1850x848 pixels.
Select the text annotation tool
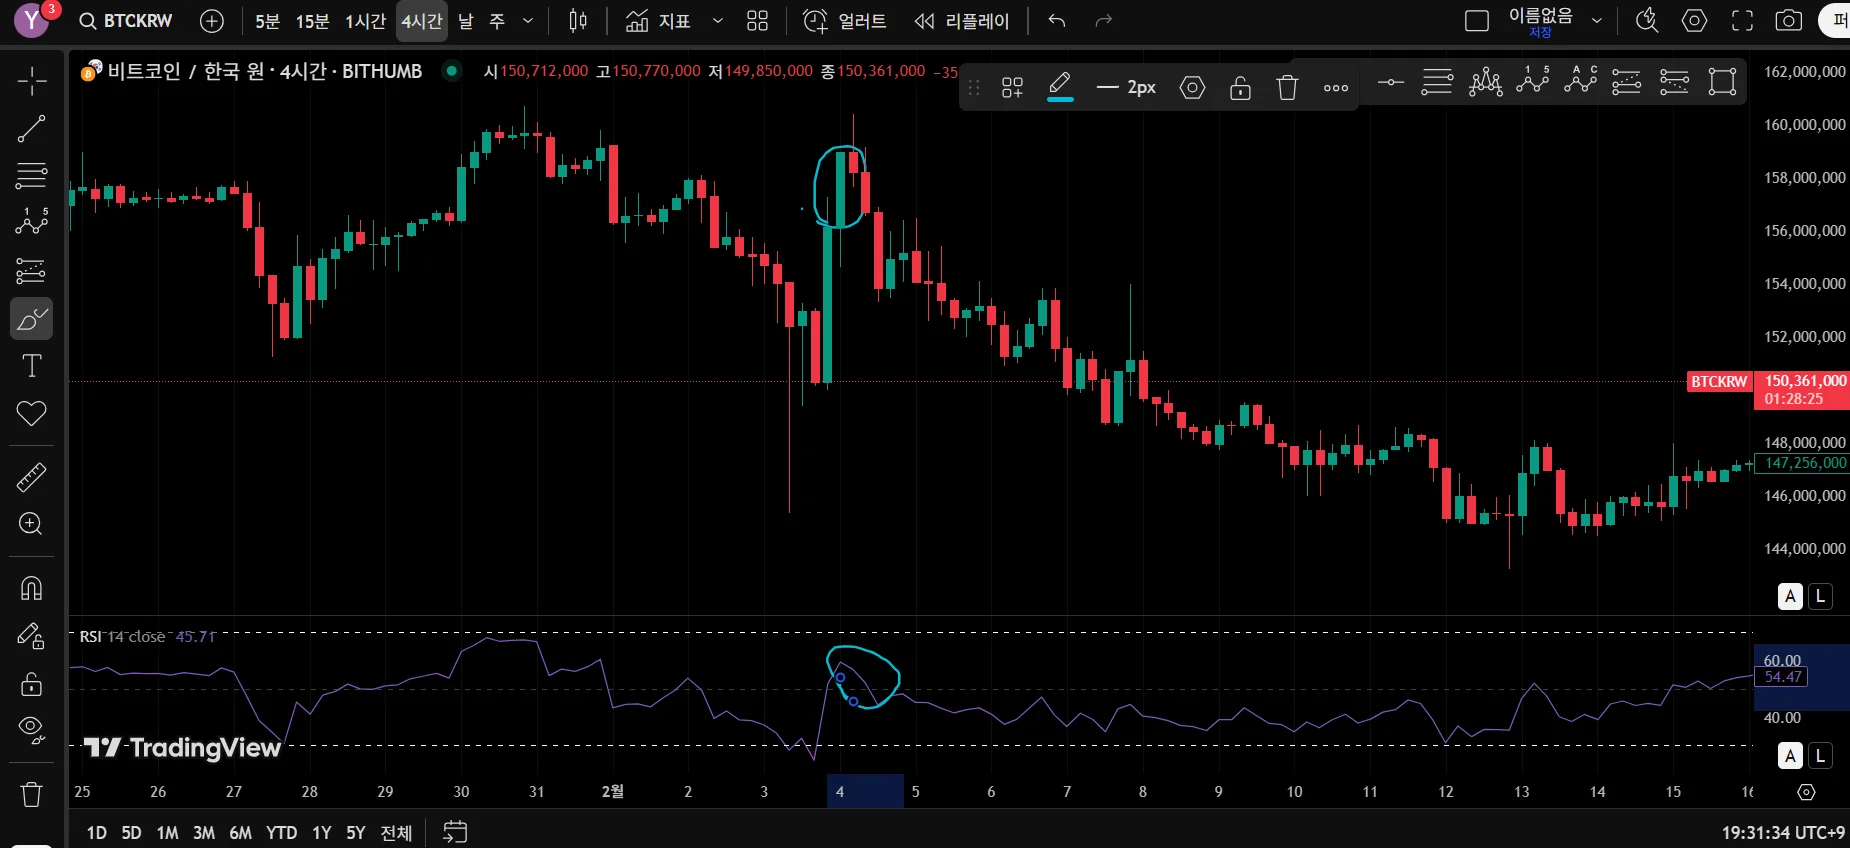[x=31, y=366]
